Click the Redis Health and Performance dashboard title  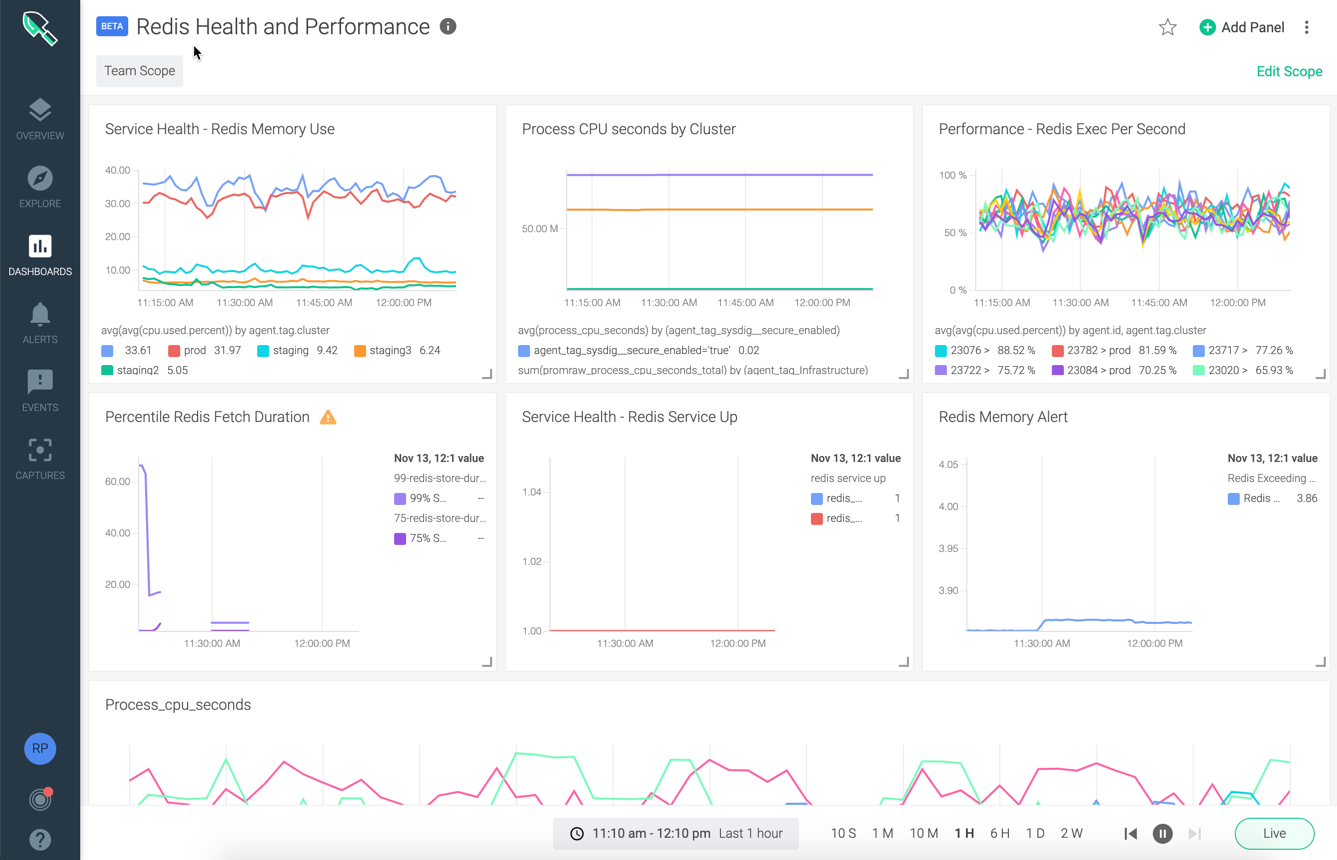(x=283, y=27)
